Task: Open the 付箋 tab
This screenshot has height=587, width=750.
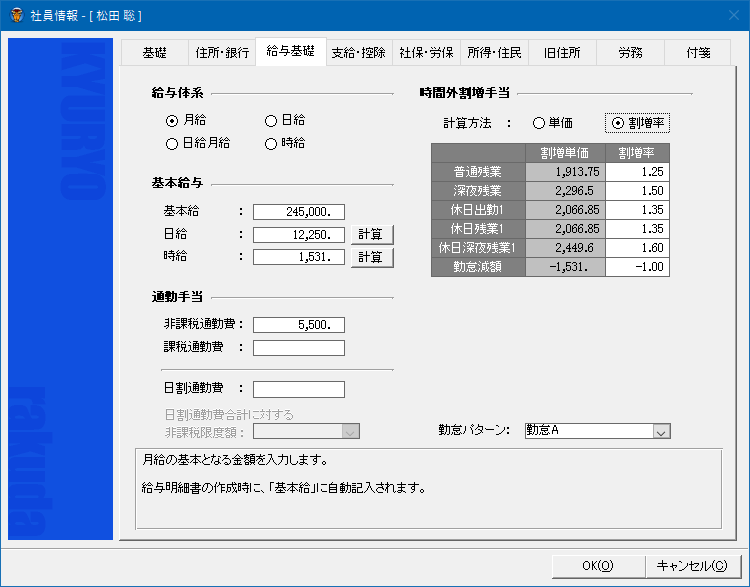Action: (x=698, y=53)
